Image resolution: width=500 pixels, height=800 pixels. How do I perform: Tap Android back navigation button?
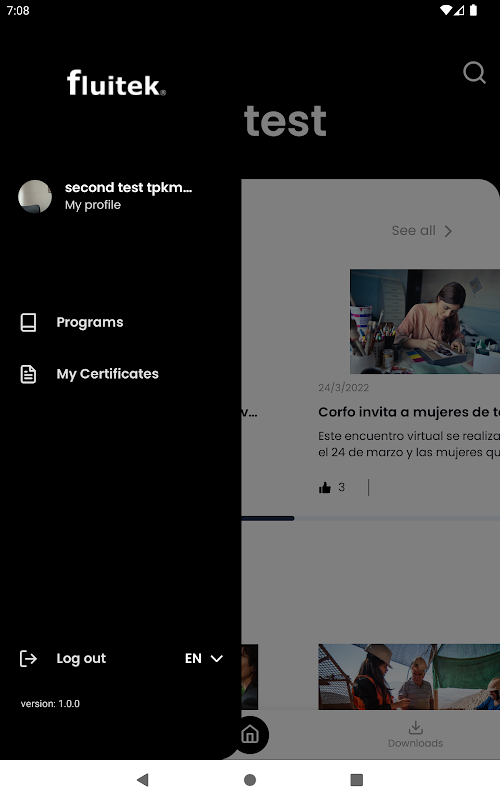coord(143,780)
